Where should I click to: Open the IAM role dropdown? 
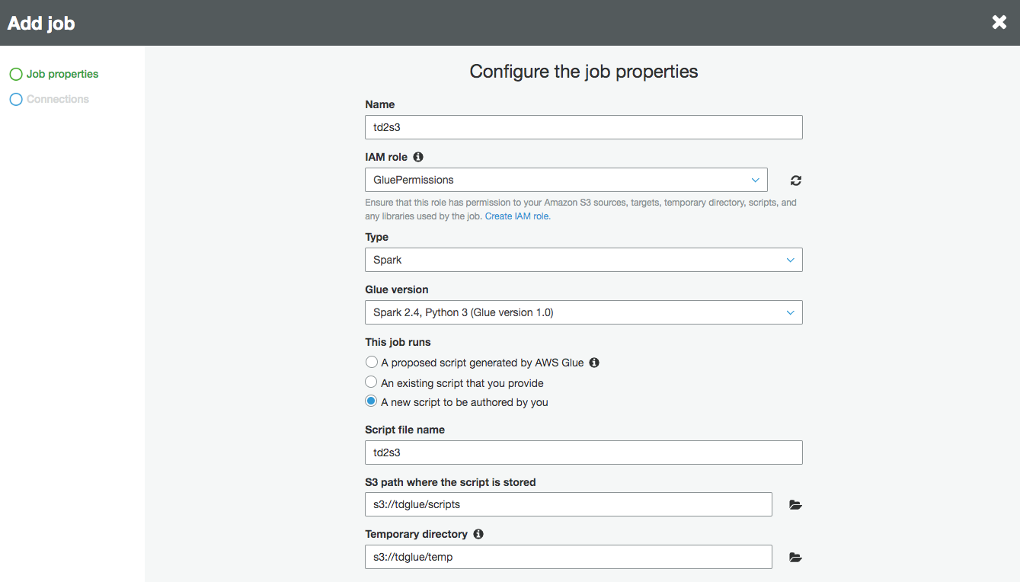pyautogui.click(x=566, y=180)
